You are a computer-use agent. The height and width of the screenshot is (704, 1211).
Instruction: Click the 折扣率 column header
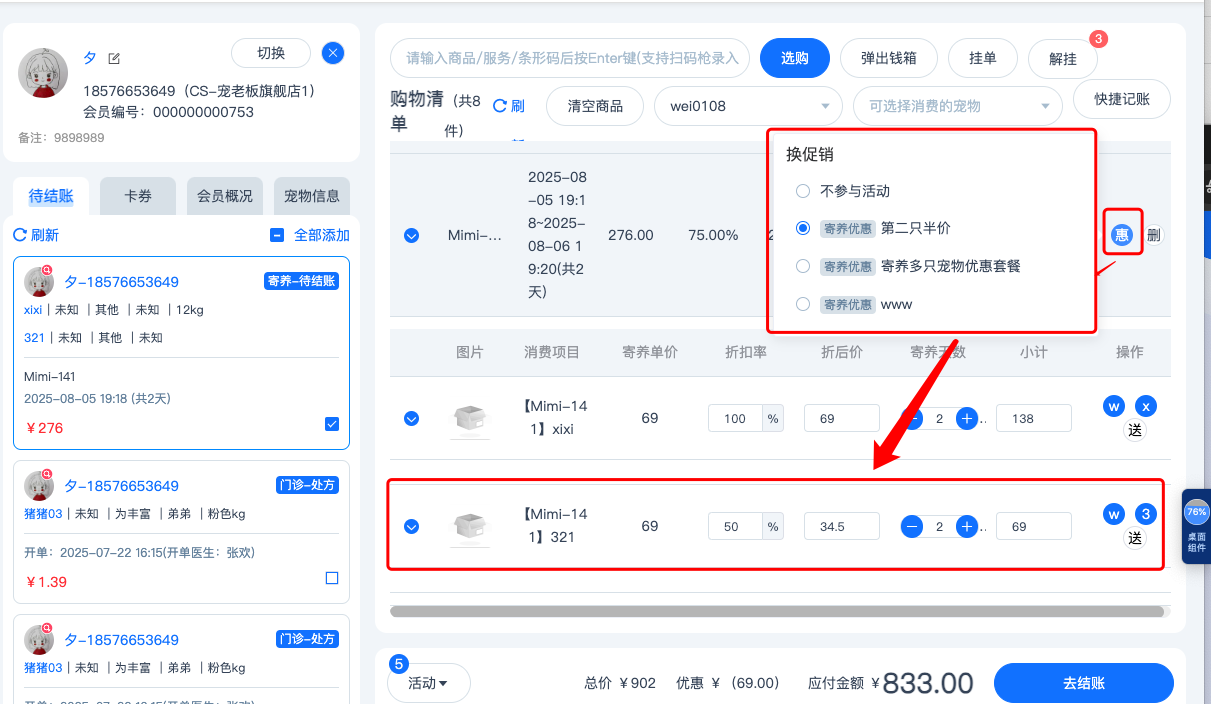[x=744, y=352]
